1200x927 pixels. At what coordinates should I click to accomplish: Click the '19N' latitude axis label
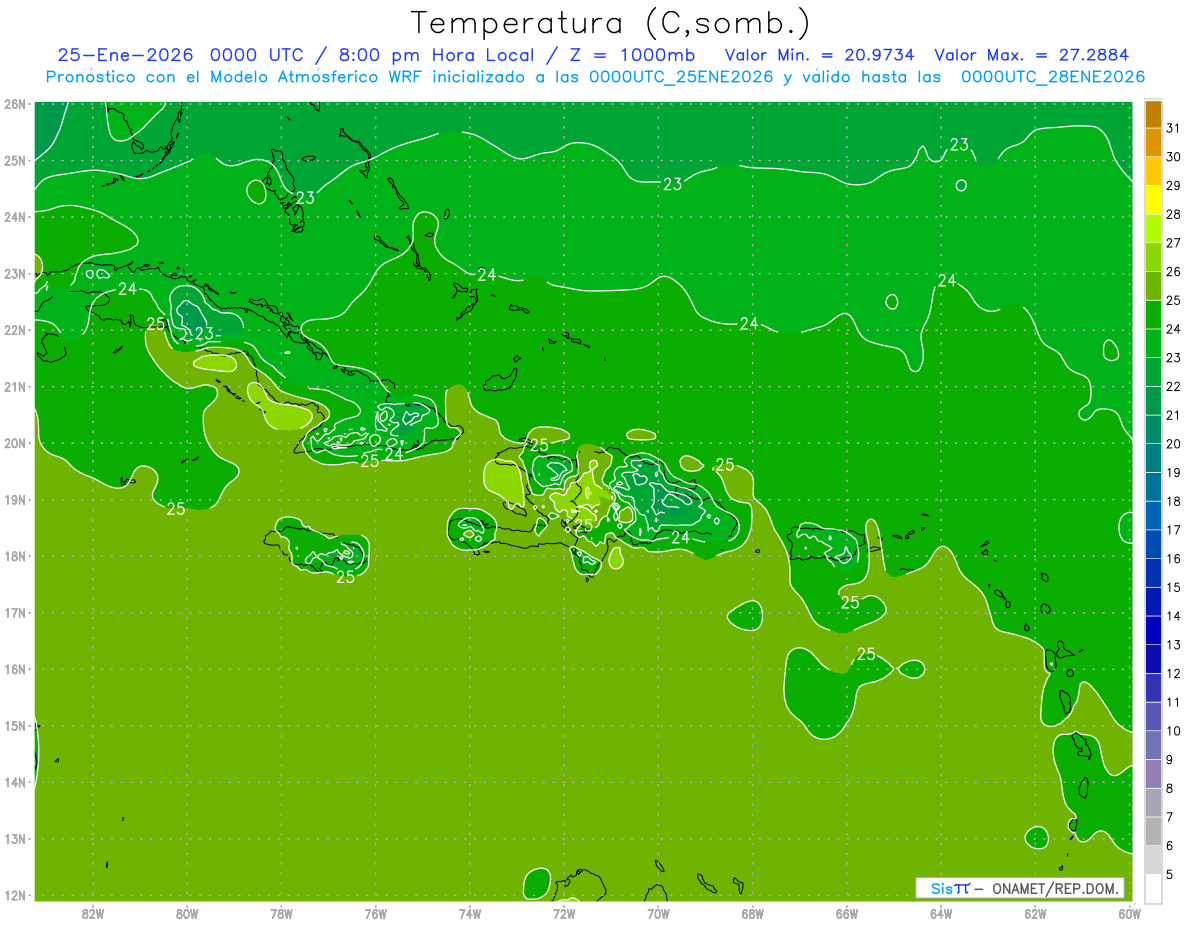point(14,500)
